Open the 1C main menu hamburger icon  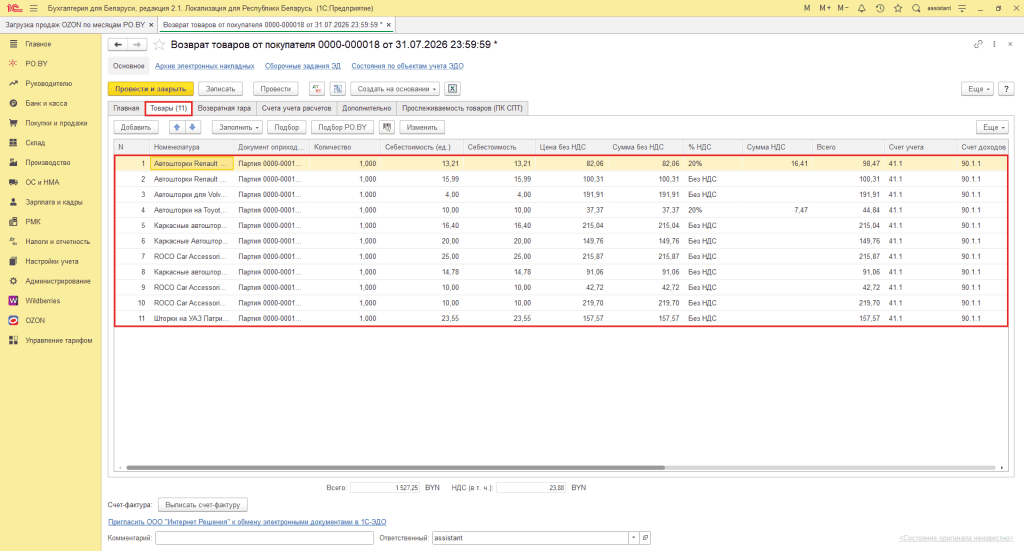[x=33, y=8]
